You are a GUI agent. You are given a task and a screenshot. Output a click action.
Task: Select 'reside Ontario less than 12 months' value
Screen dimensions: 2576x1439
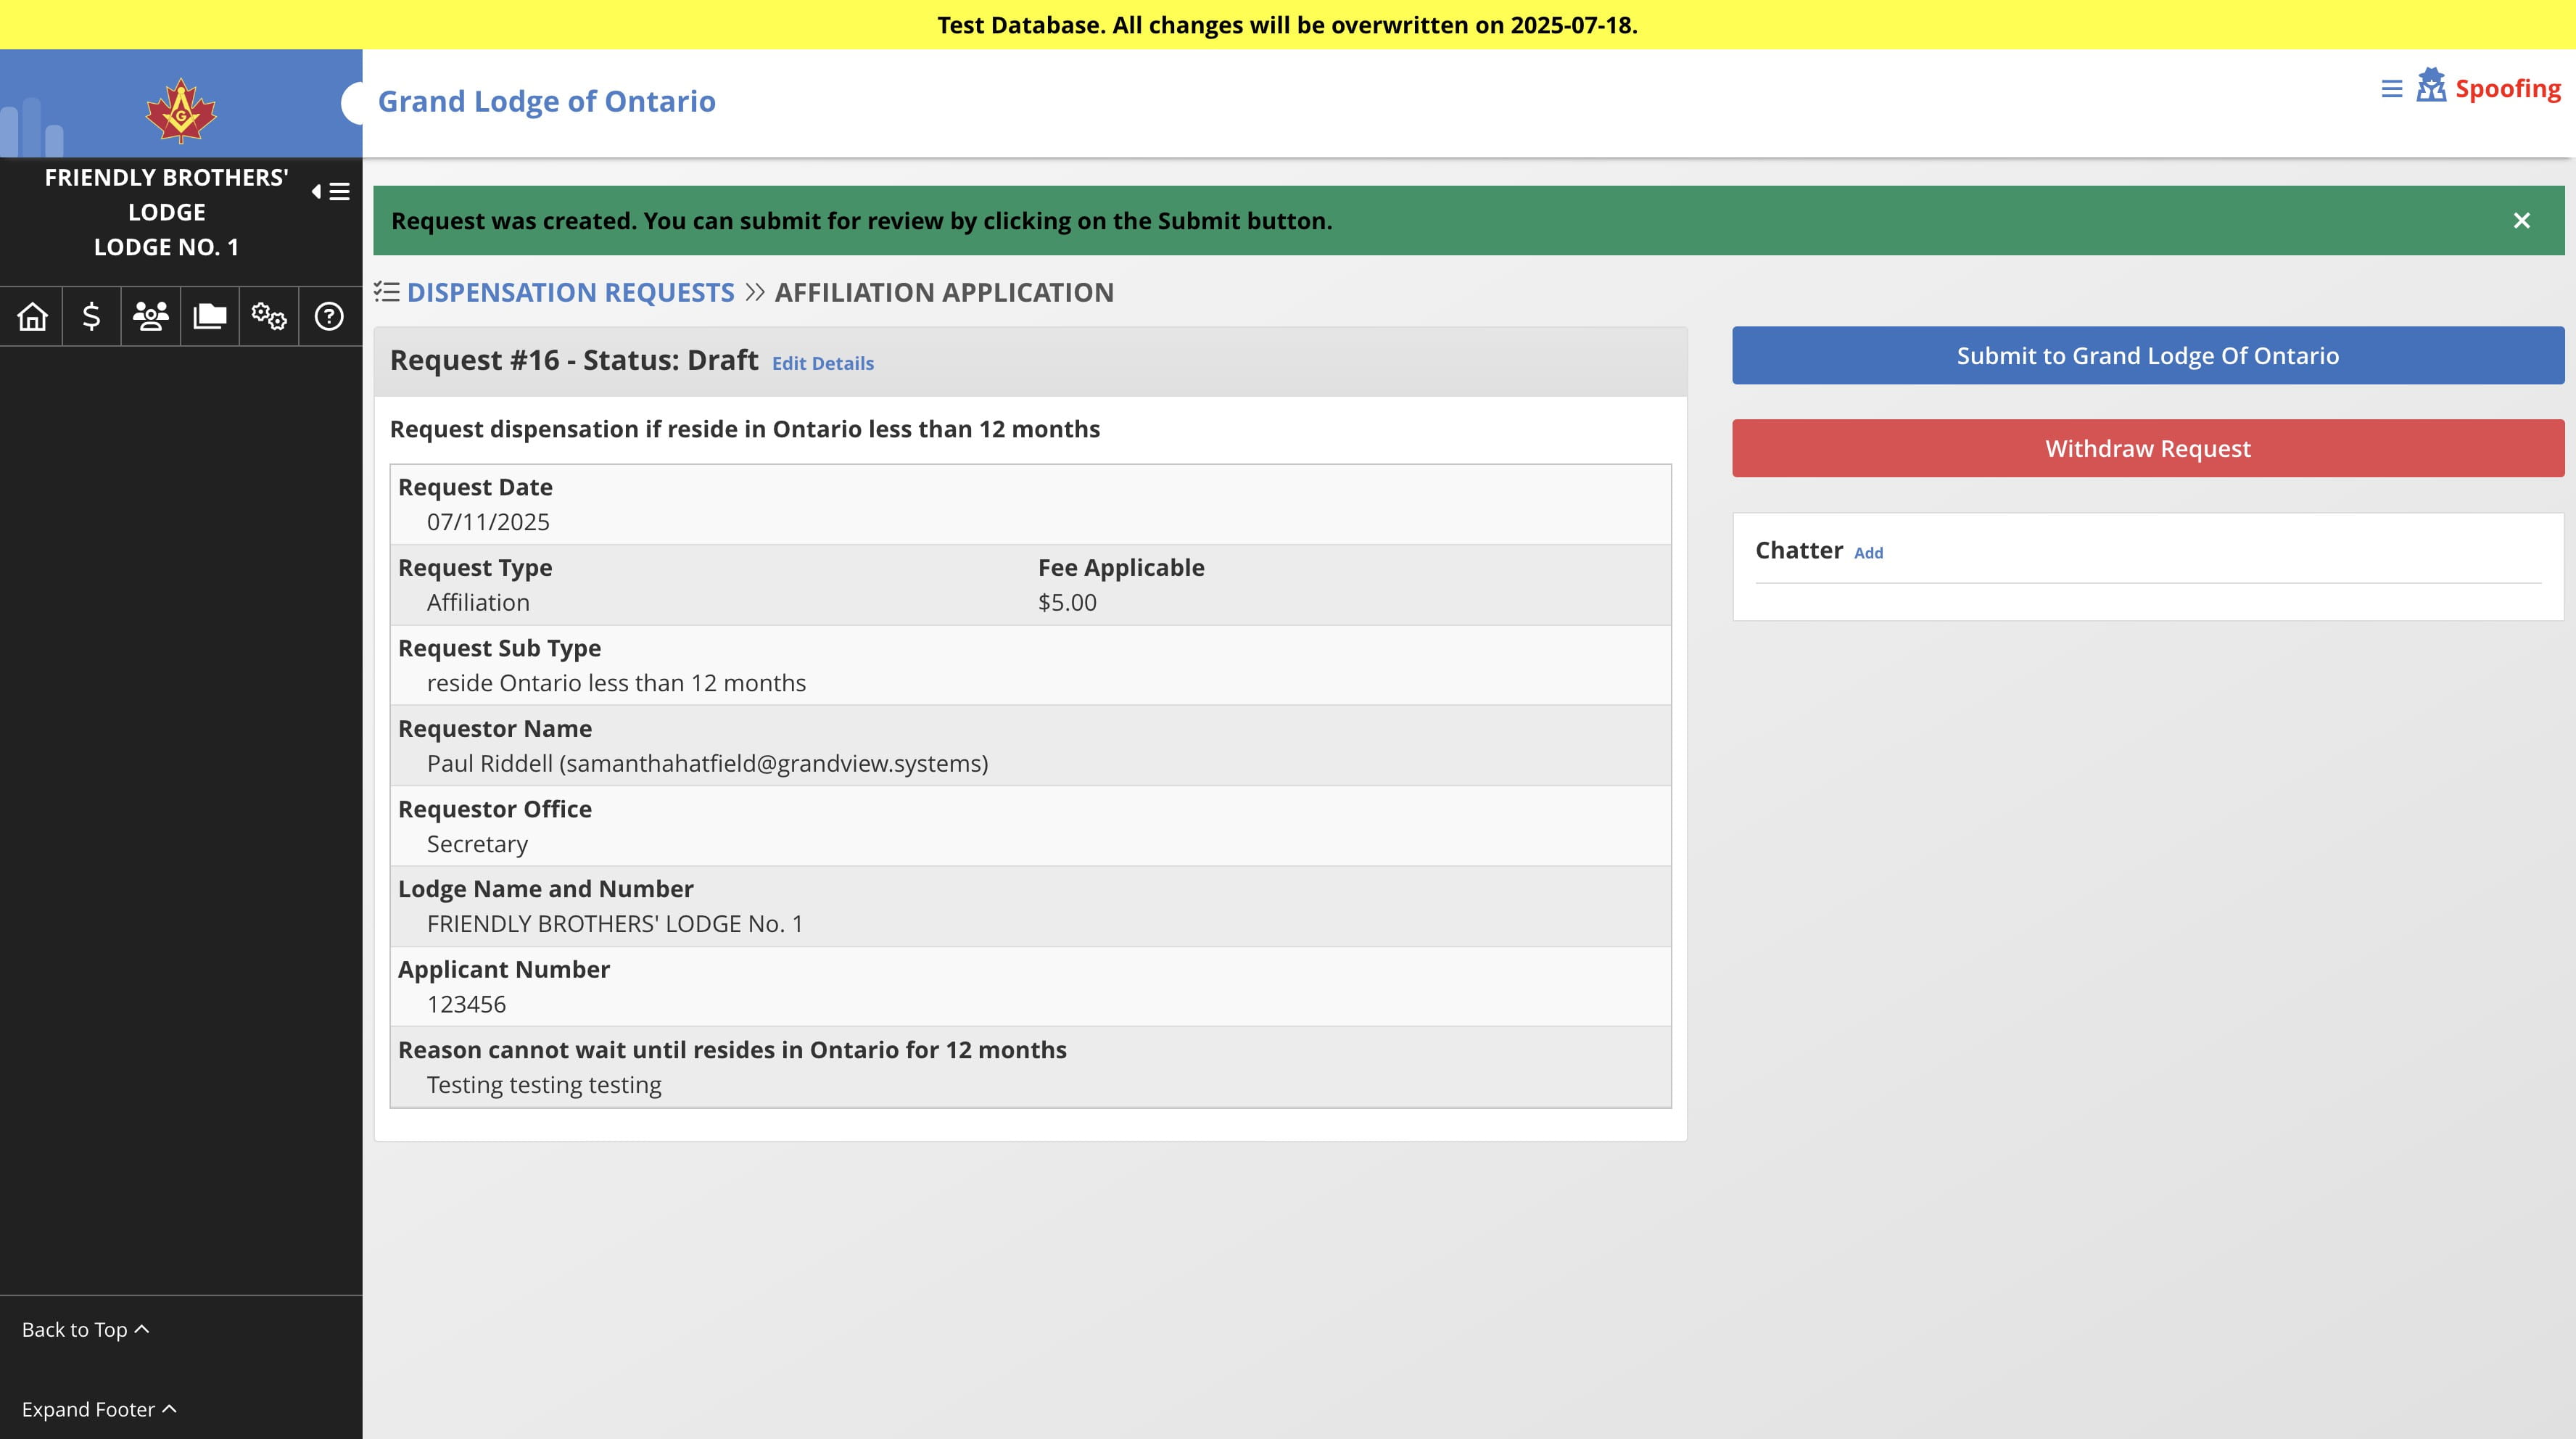pyautogui.click(x=616, y=684)
